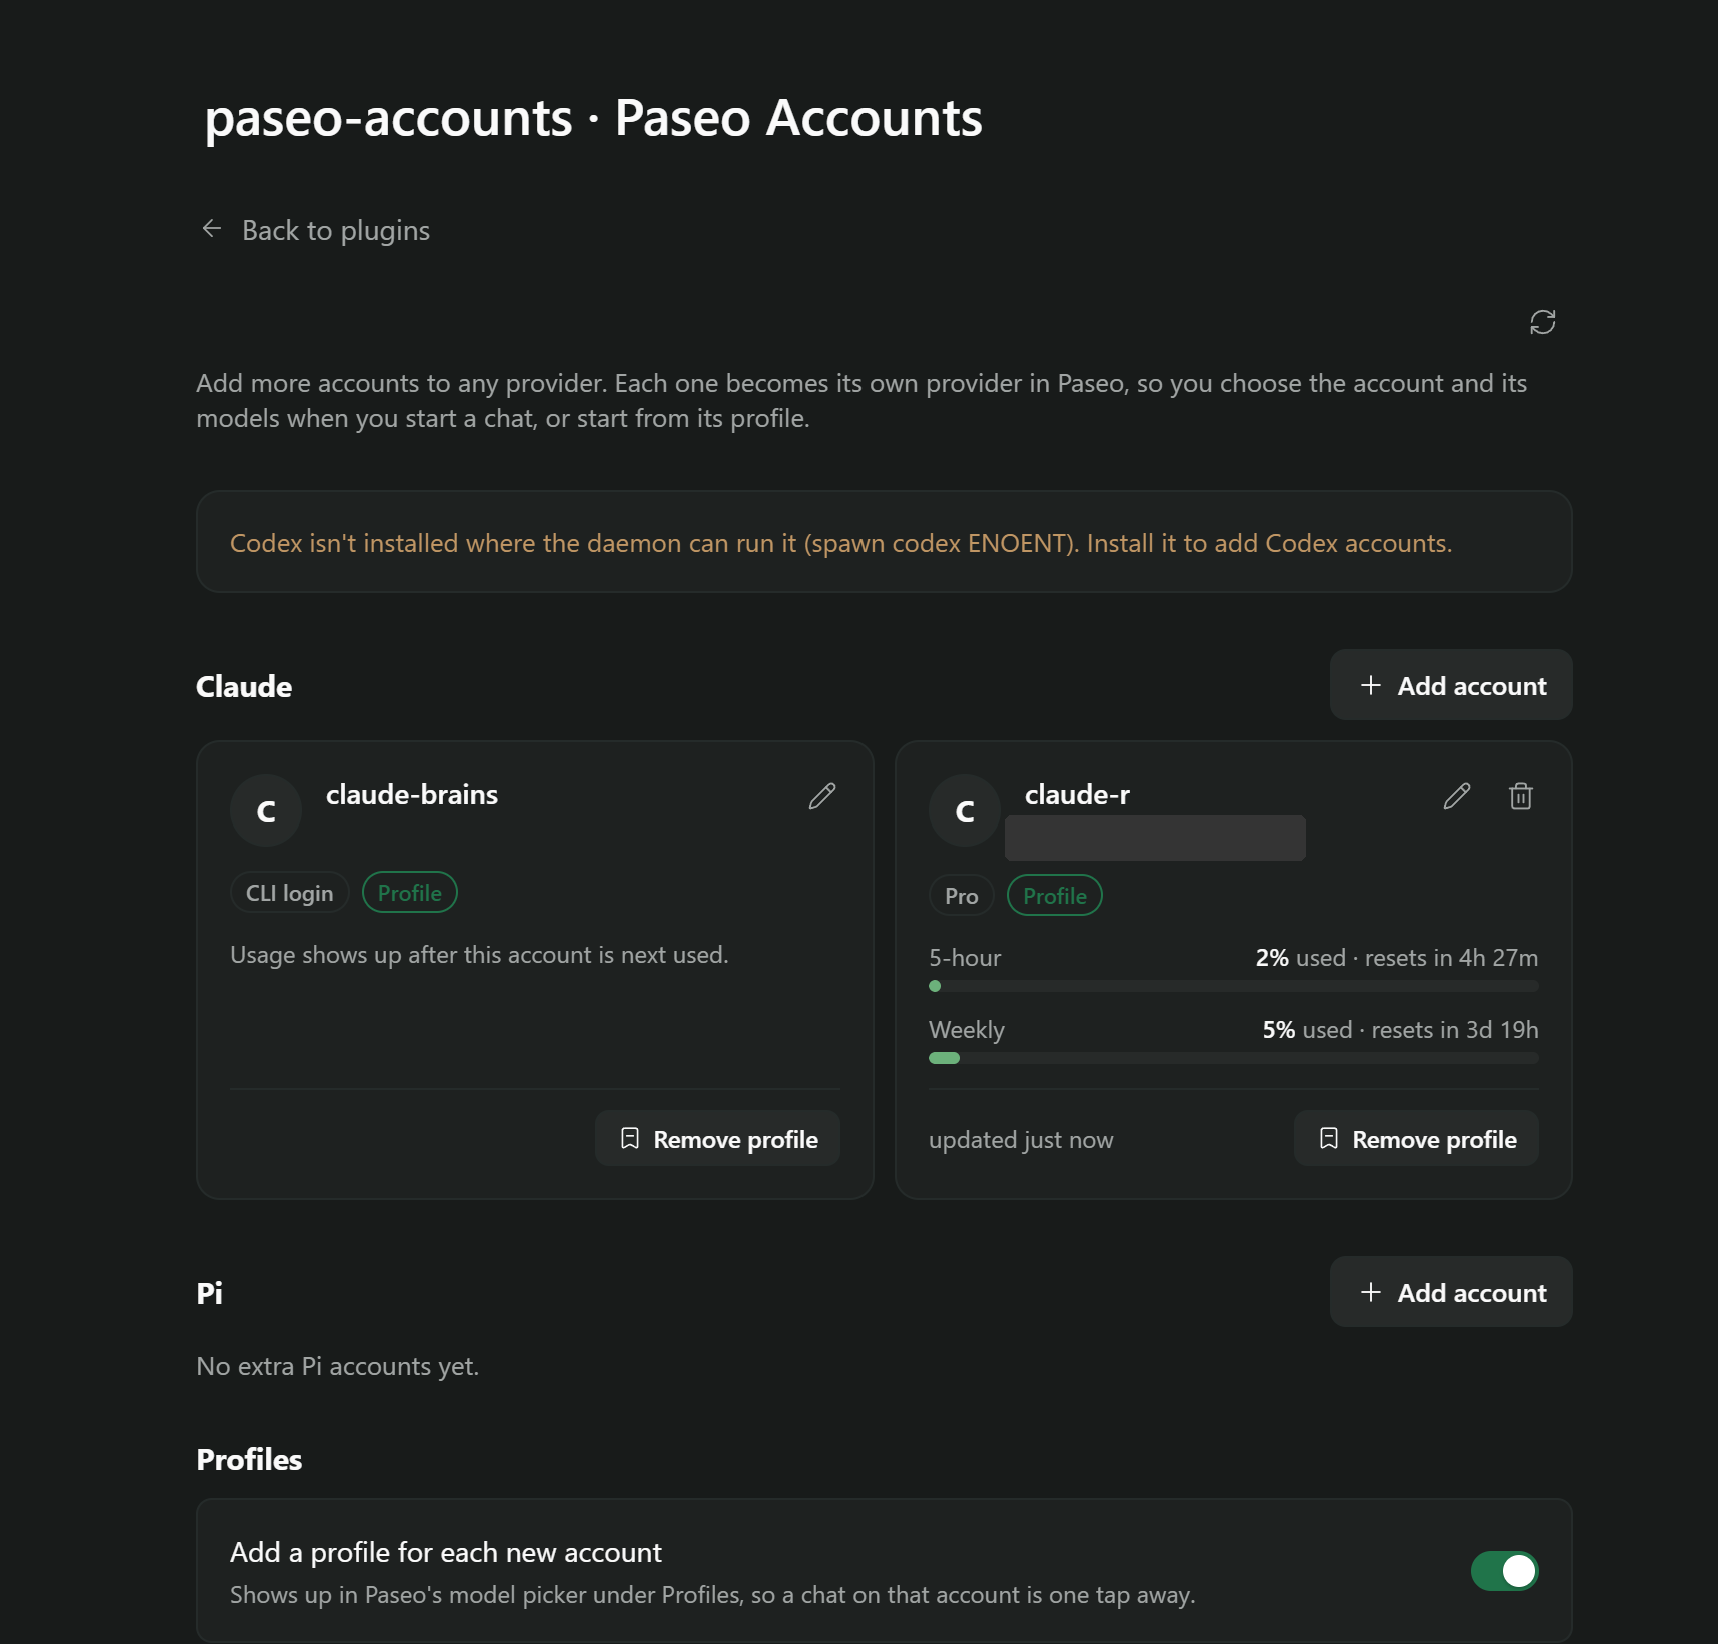Toggle Add a profile for each new account

point(1504,1571)
